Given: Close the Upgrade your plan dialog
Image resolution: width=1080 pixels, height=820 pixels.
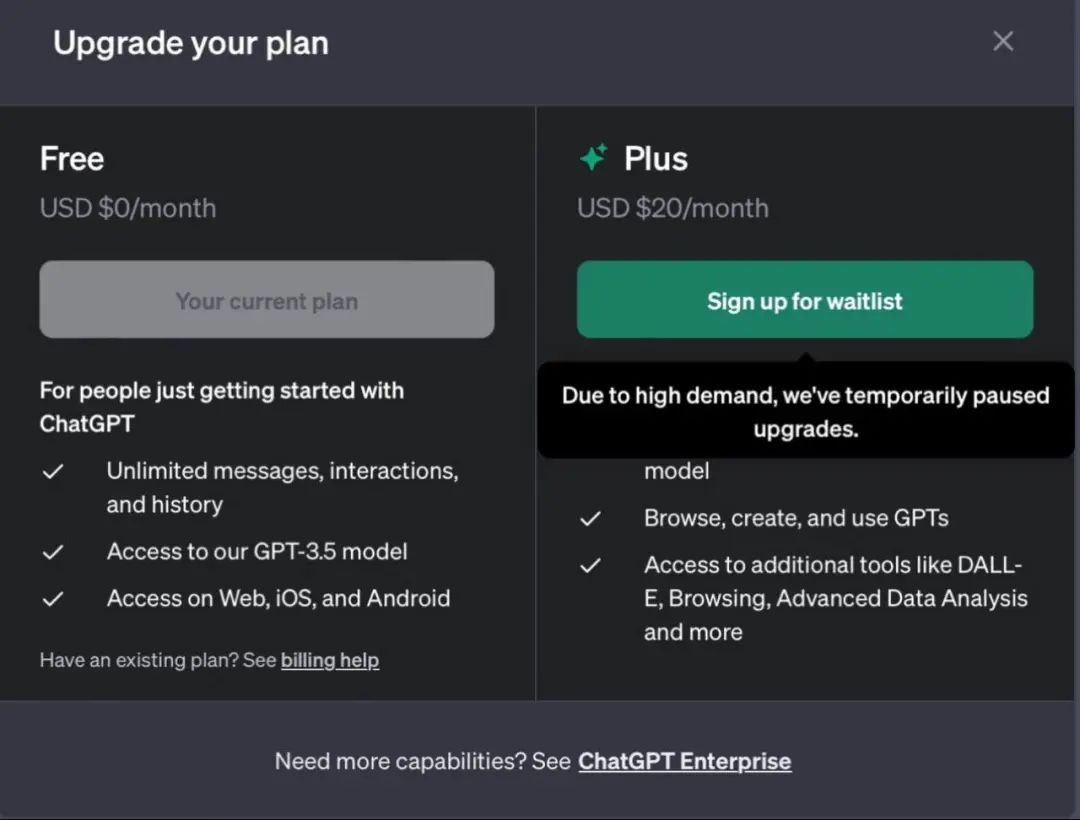Looking at the screenshot, I should 1003,41.
